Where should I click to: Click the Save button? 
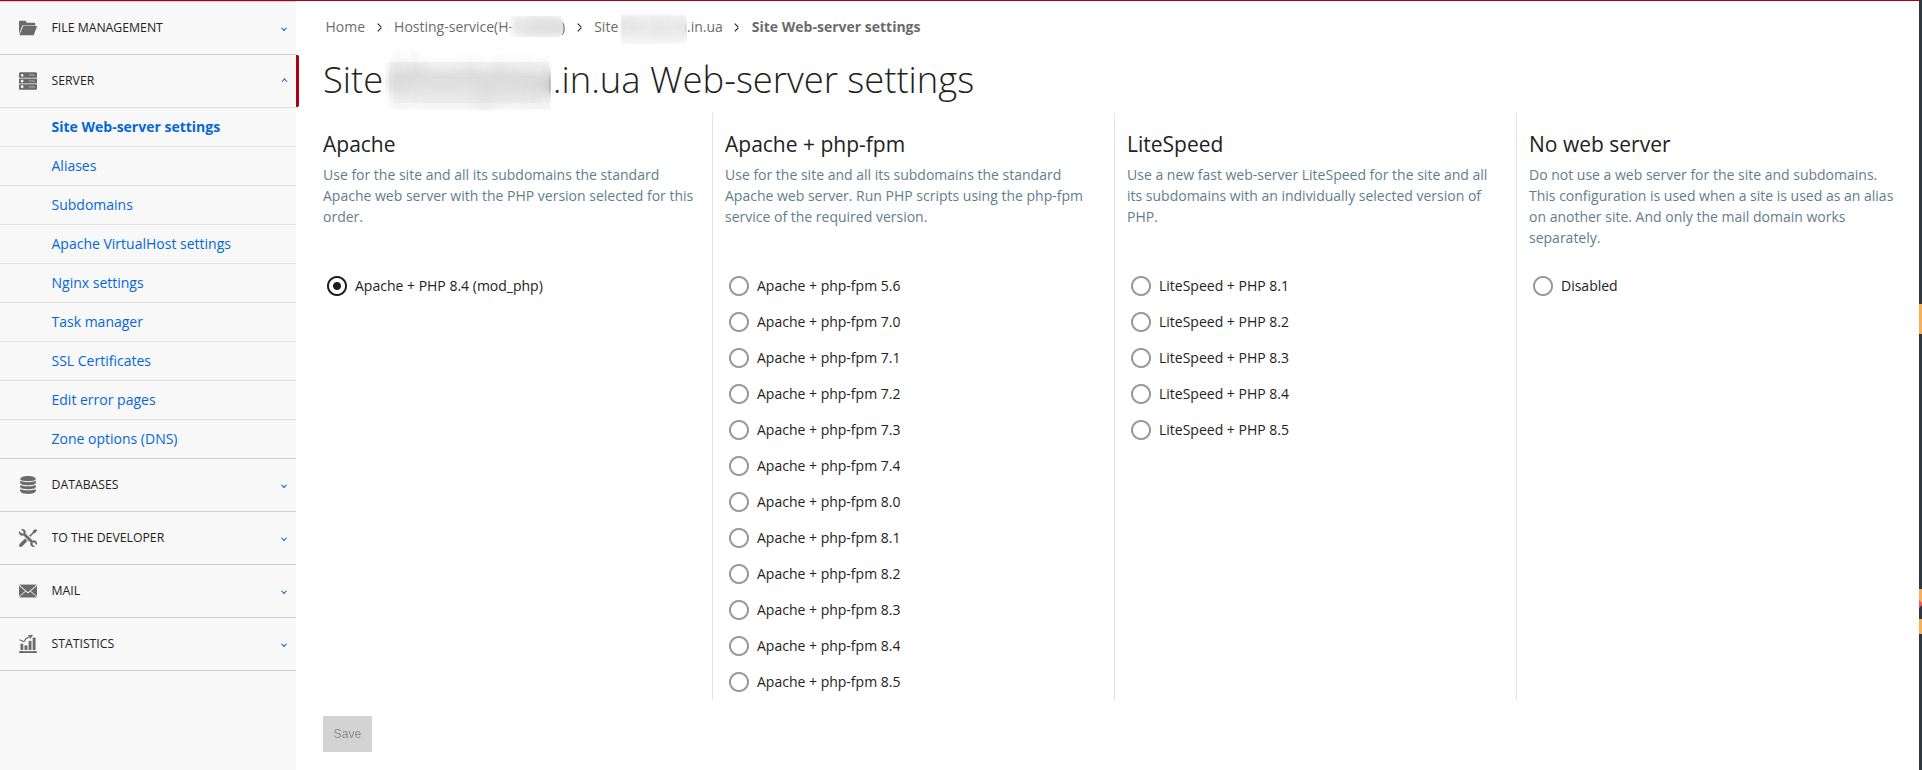(x=347, y=733)
